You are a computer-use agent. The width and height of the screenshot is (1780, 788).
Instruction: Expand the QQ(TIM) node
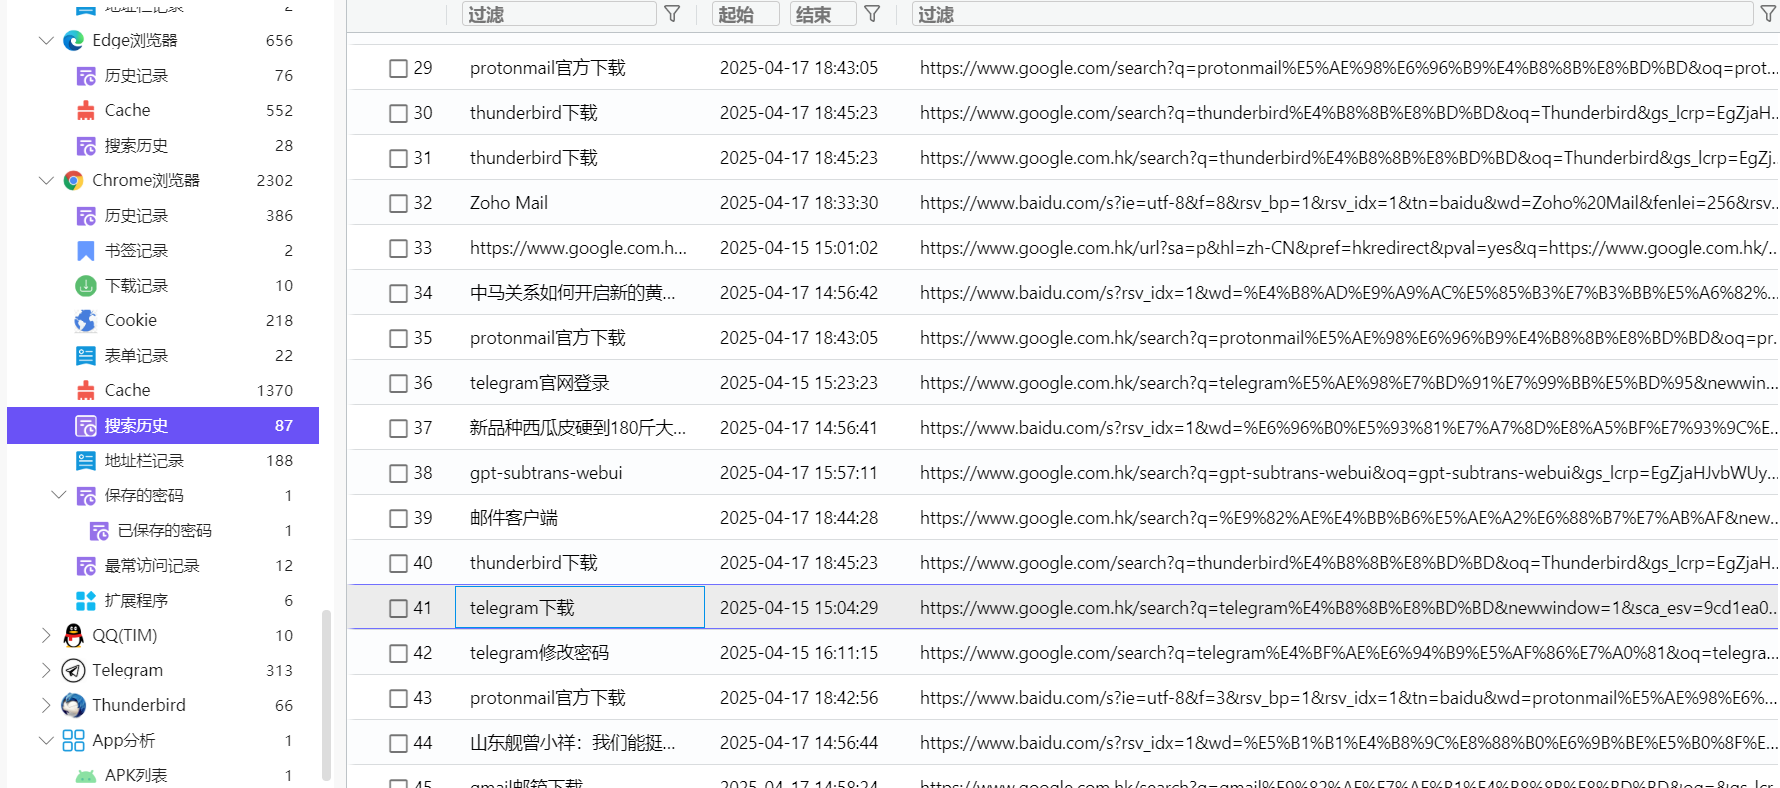pyautogui.click(x=46, y=636)
